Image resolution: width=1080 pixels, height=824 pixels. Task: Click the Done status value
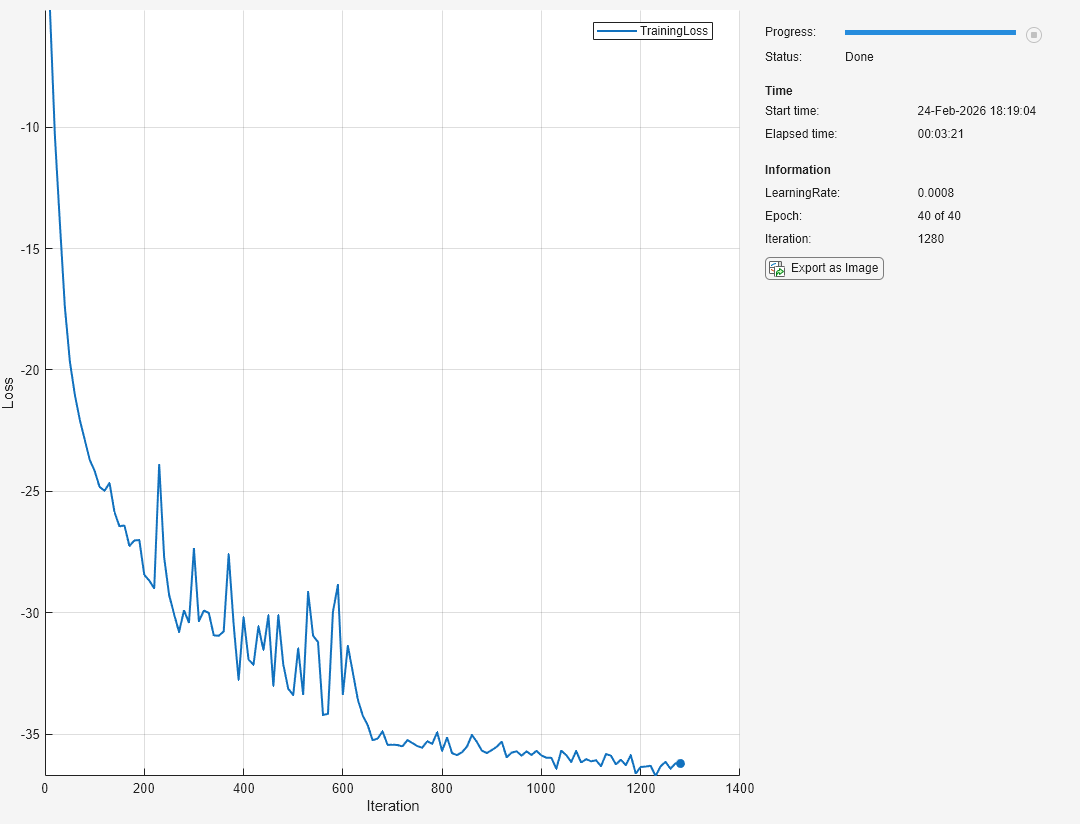[x=859, y=57]
